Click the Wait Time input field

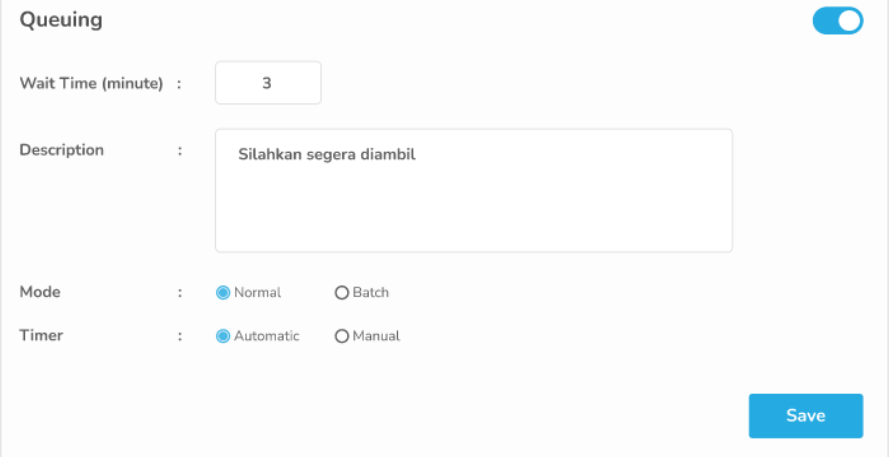(x=268, y=83)
